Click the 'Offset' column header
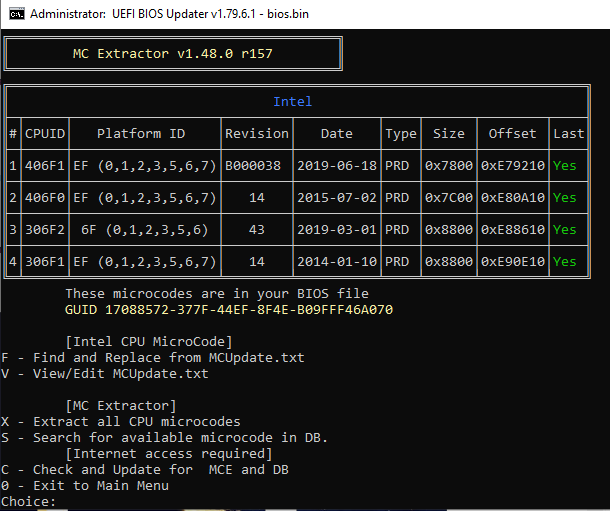 pos(513,134)
